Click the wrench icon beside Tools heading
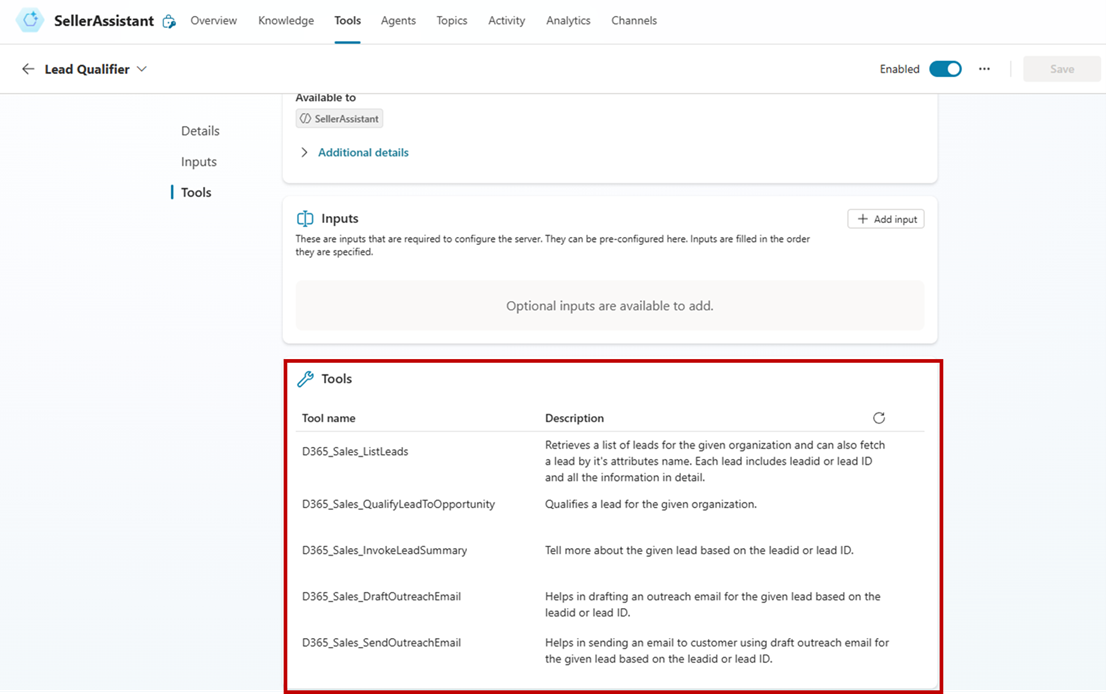 click(x=306, y=379)
